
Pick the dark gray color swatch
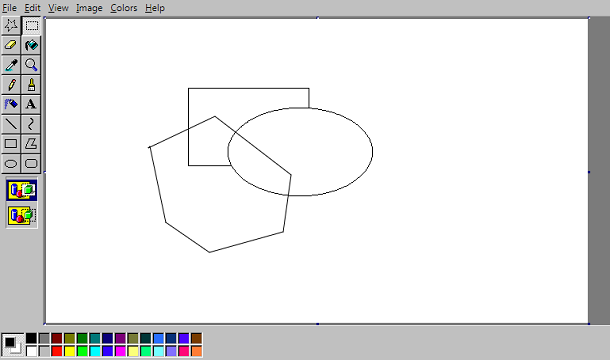(x=44, y=338)
